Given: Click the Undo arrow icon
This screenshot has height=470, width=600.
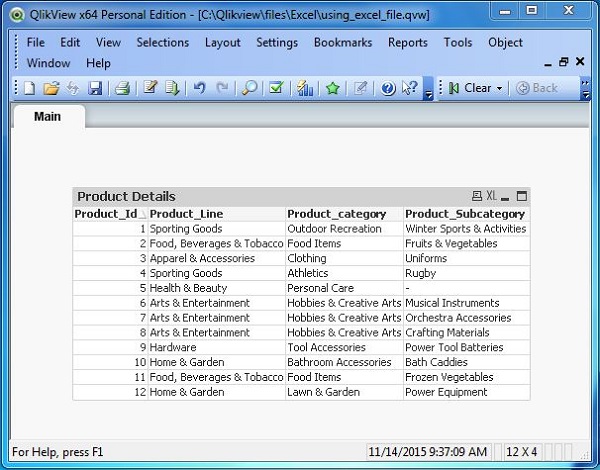Looking at the screenshot, I should coord(199,88).
